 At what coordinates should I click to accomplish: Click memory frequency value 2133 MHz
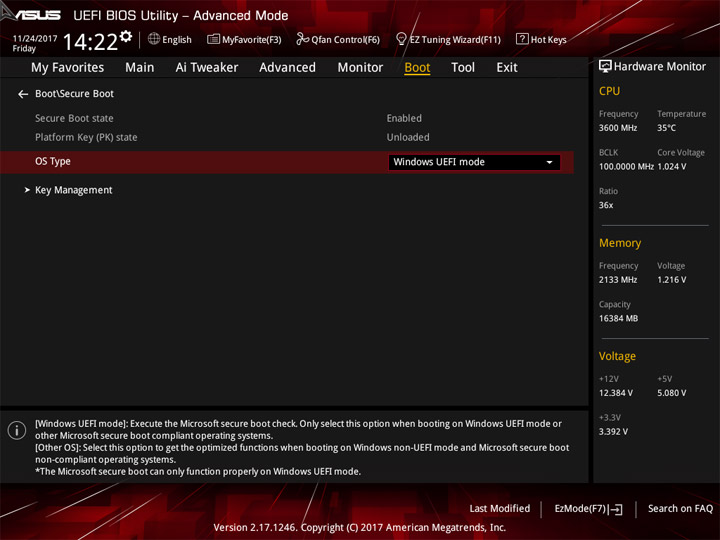point(618,280)
